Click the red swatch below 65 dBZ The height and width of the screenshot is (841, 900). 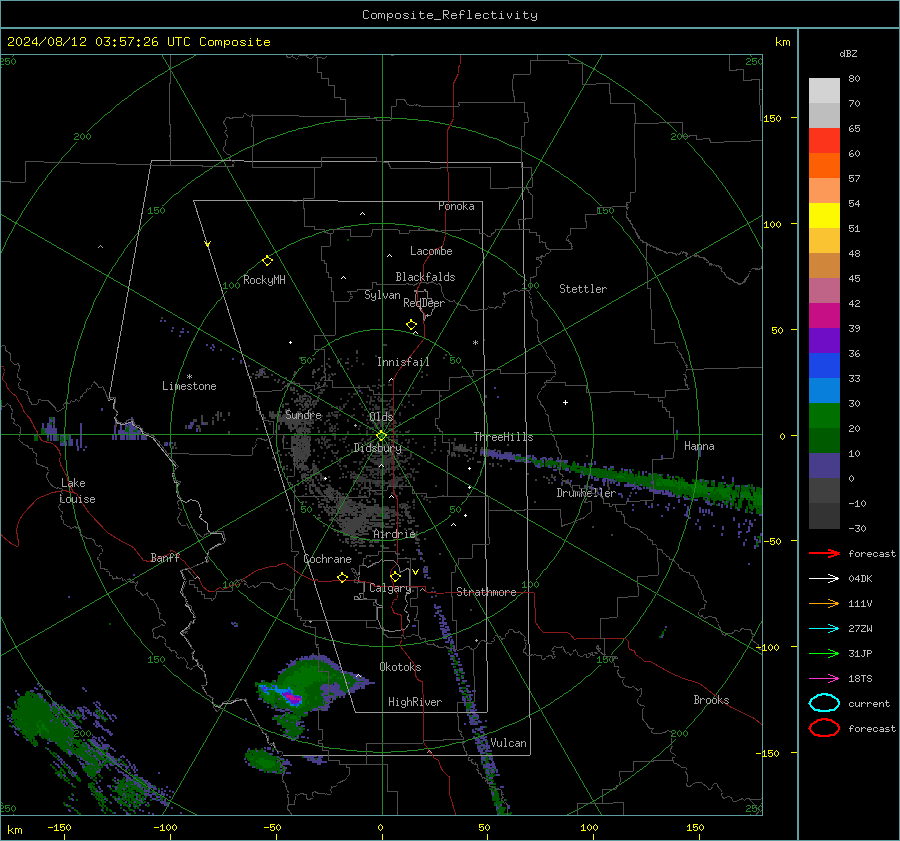[824, 141]
